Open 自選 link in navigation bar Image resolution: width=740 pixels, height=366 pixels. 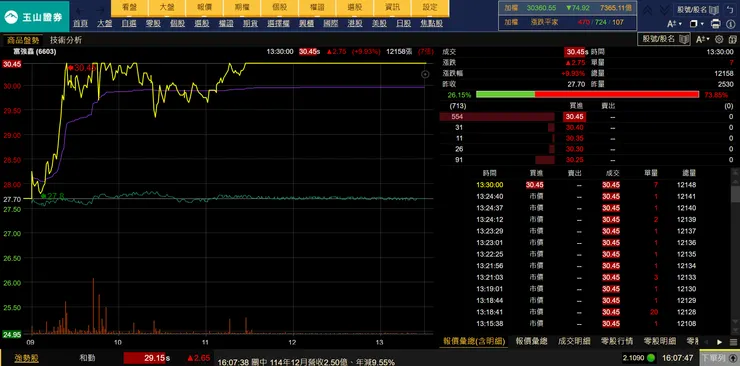coord(129,24)
